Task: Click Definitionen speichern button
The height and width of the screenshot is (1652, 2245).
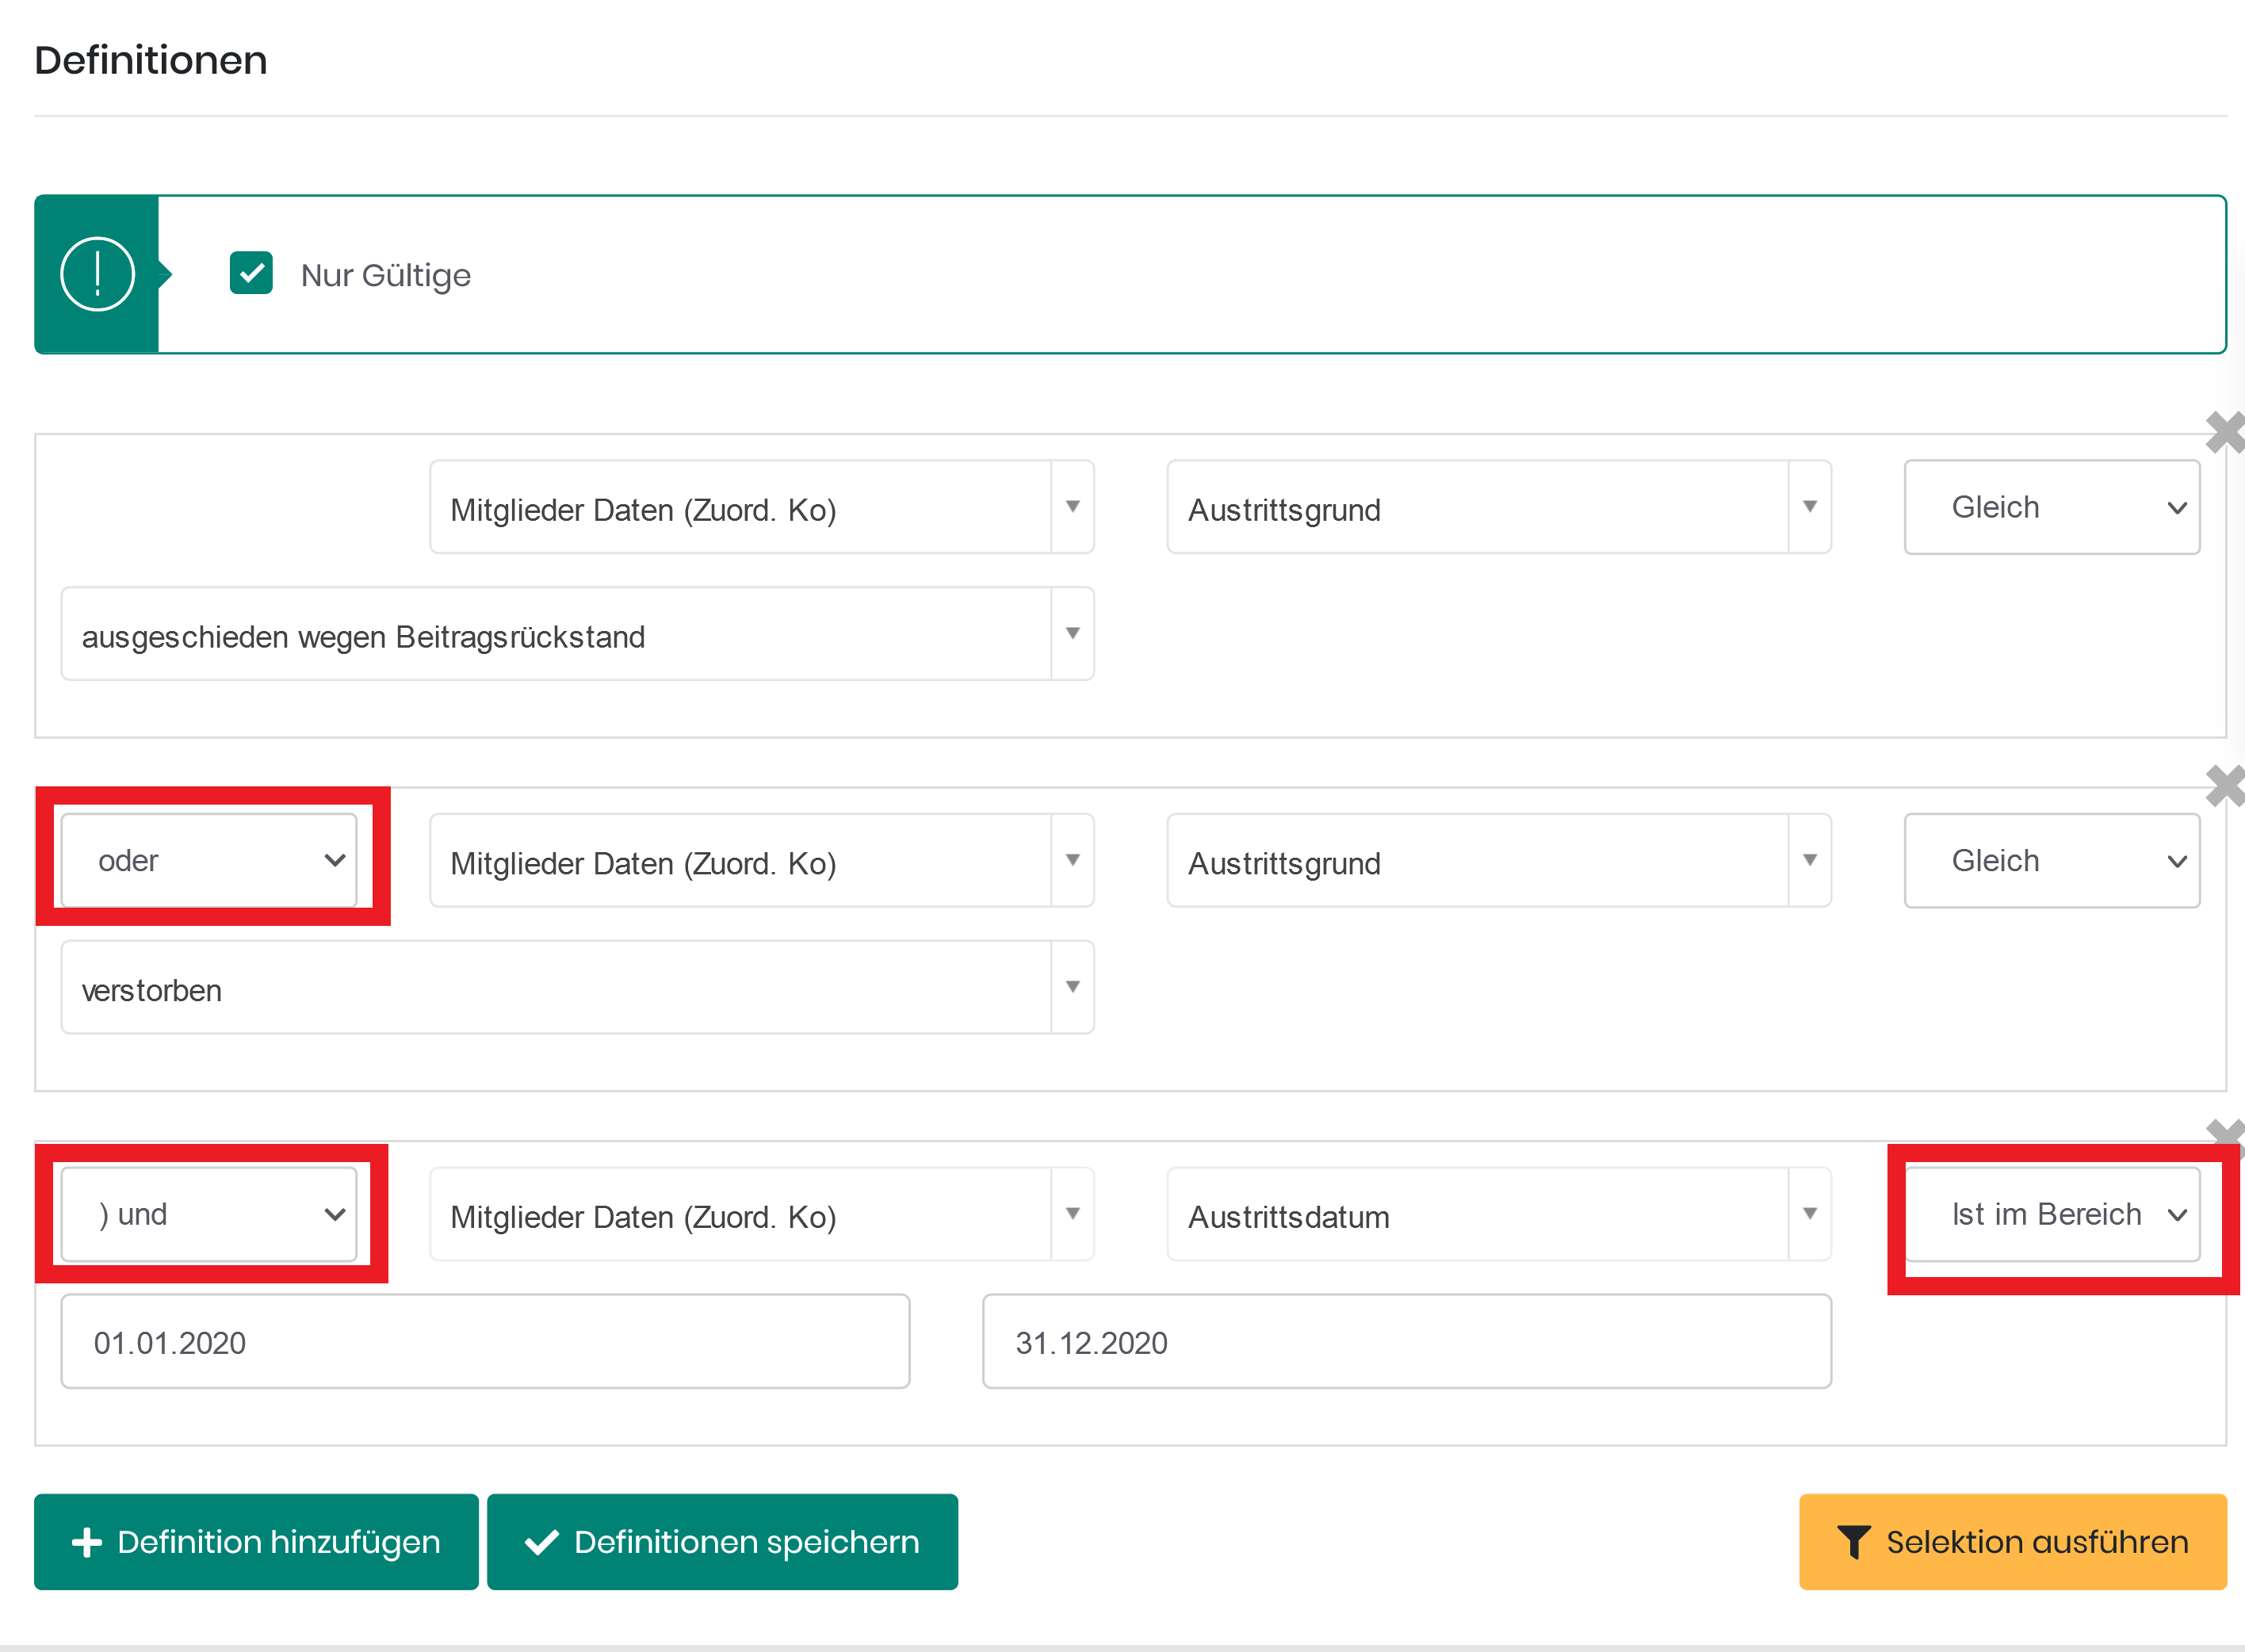Action: (x=722, y=1542)
